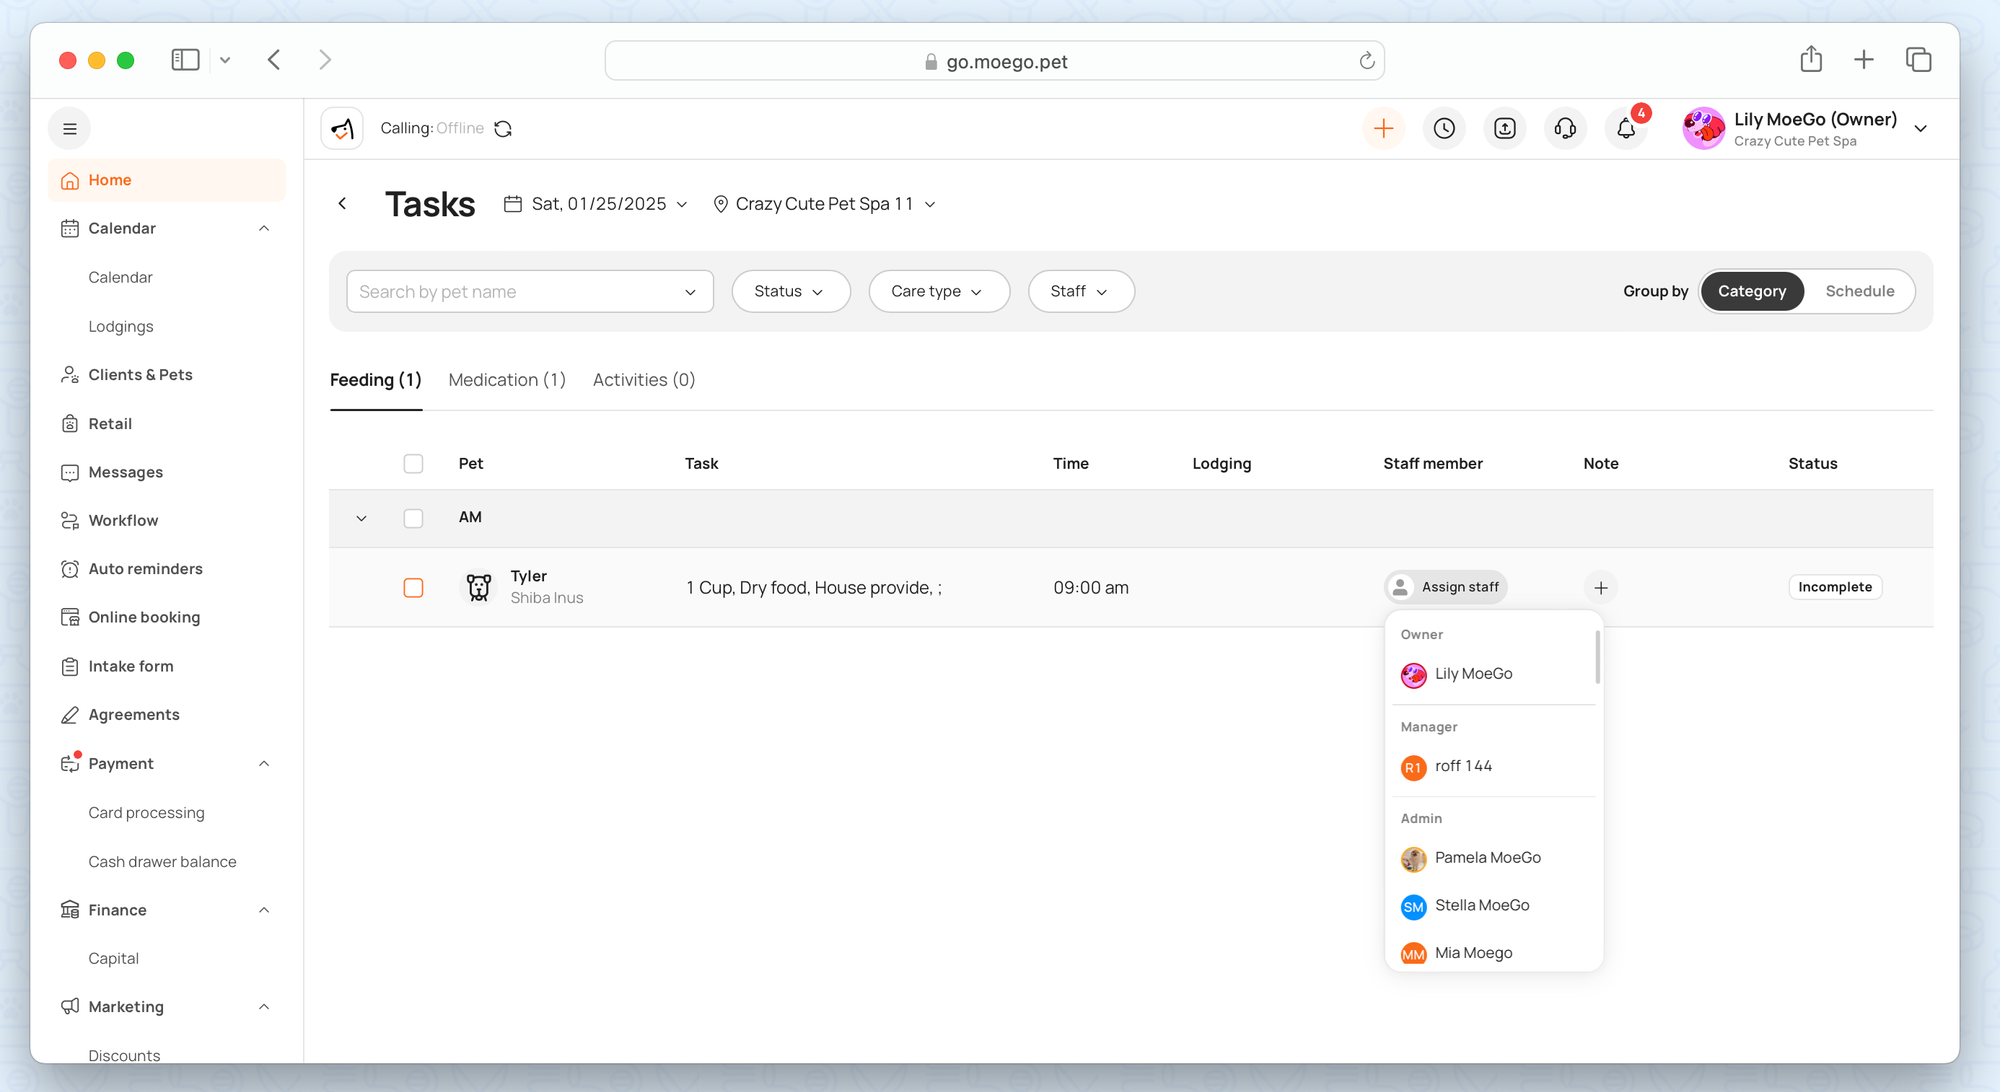Image resolution: width=2000 pixels, height=1092 pixels.
Task: Click the upload icon in top bar
Action: (x=1505, y=128)
